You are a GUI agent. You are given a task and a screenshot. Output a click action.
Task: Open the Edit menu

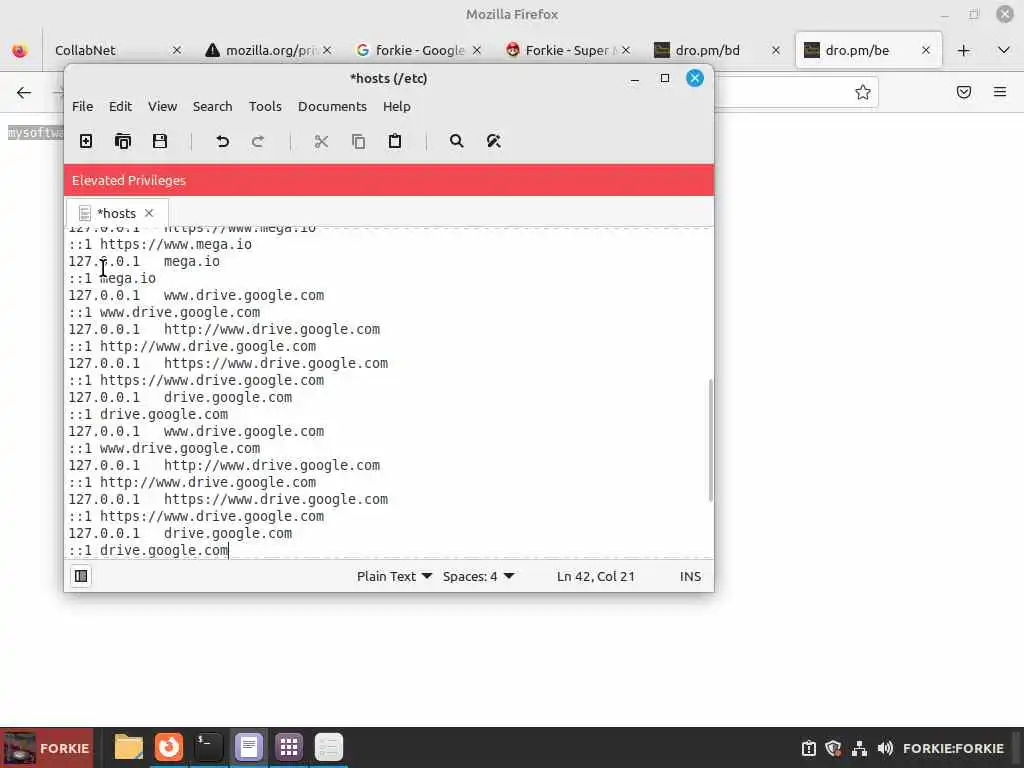coord(120,106)
